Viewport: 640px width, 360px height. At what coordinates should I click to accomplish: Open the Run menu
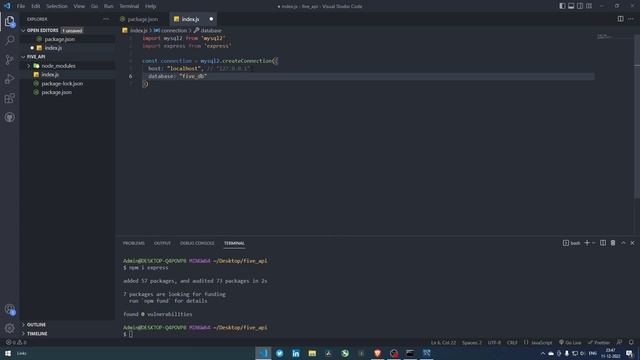click(109, 6)
